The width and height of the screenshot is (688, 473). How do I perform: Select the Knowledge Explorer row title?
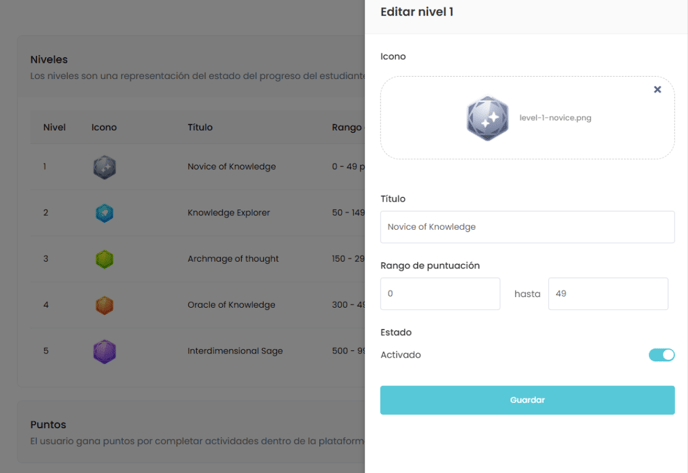pos(229,213)
